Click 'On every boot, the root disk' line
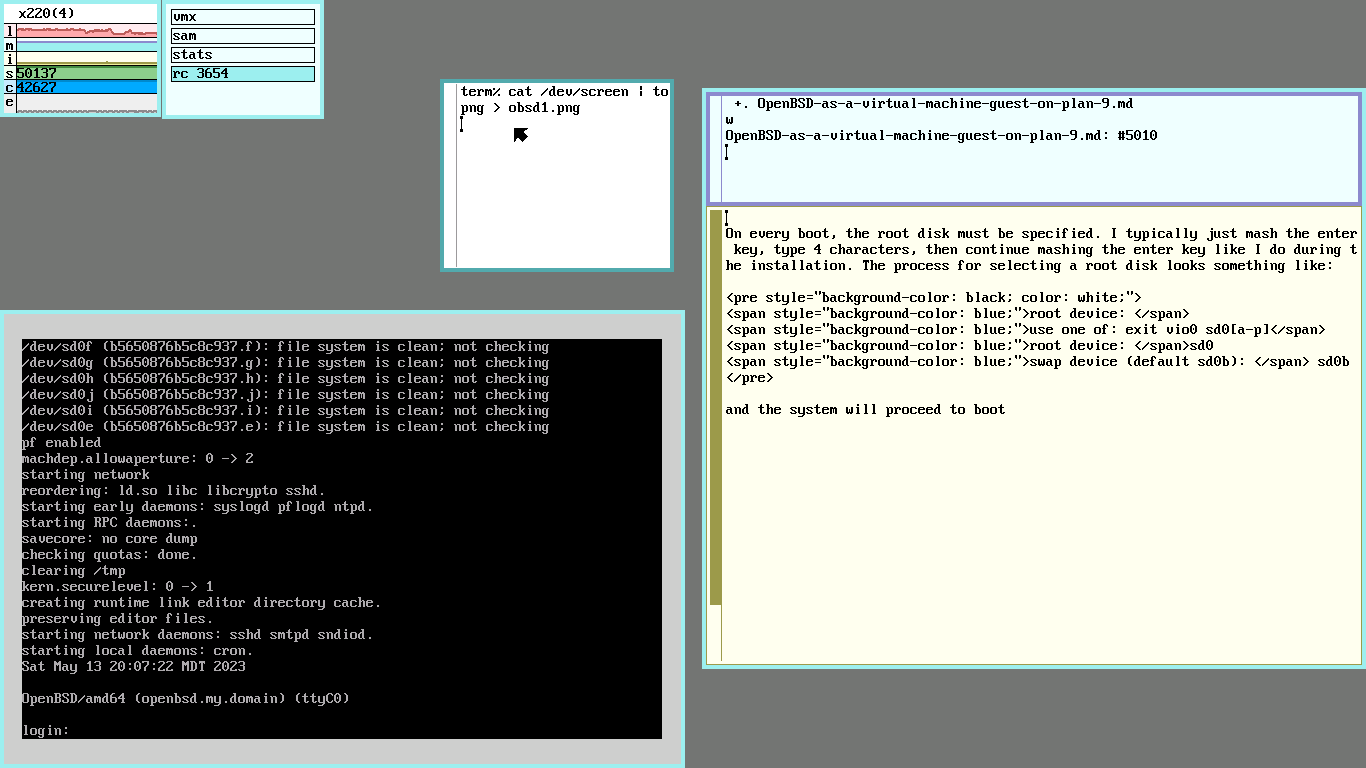The width and height of the screenshot is (1366, 768). [1041, 234]
